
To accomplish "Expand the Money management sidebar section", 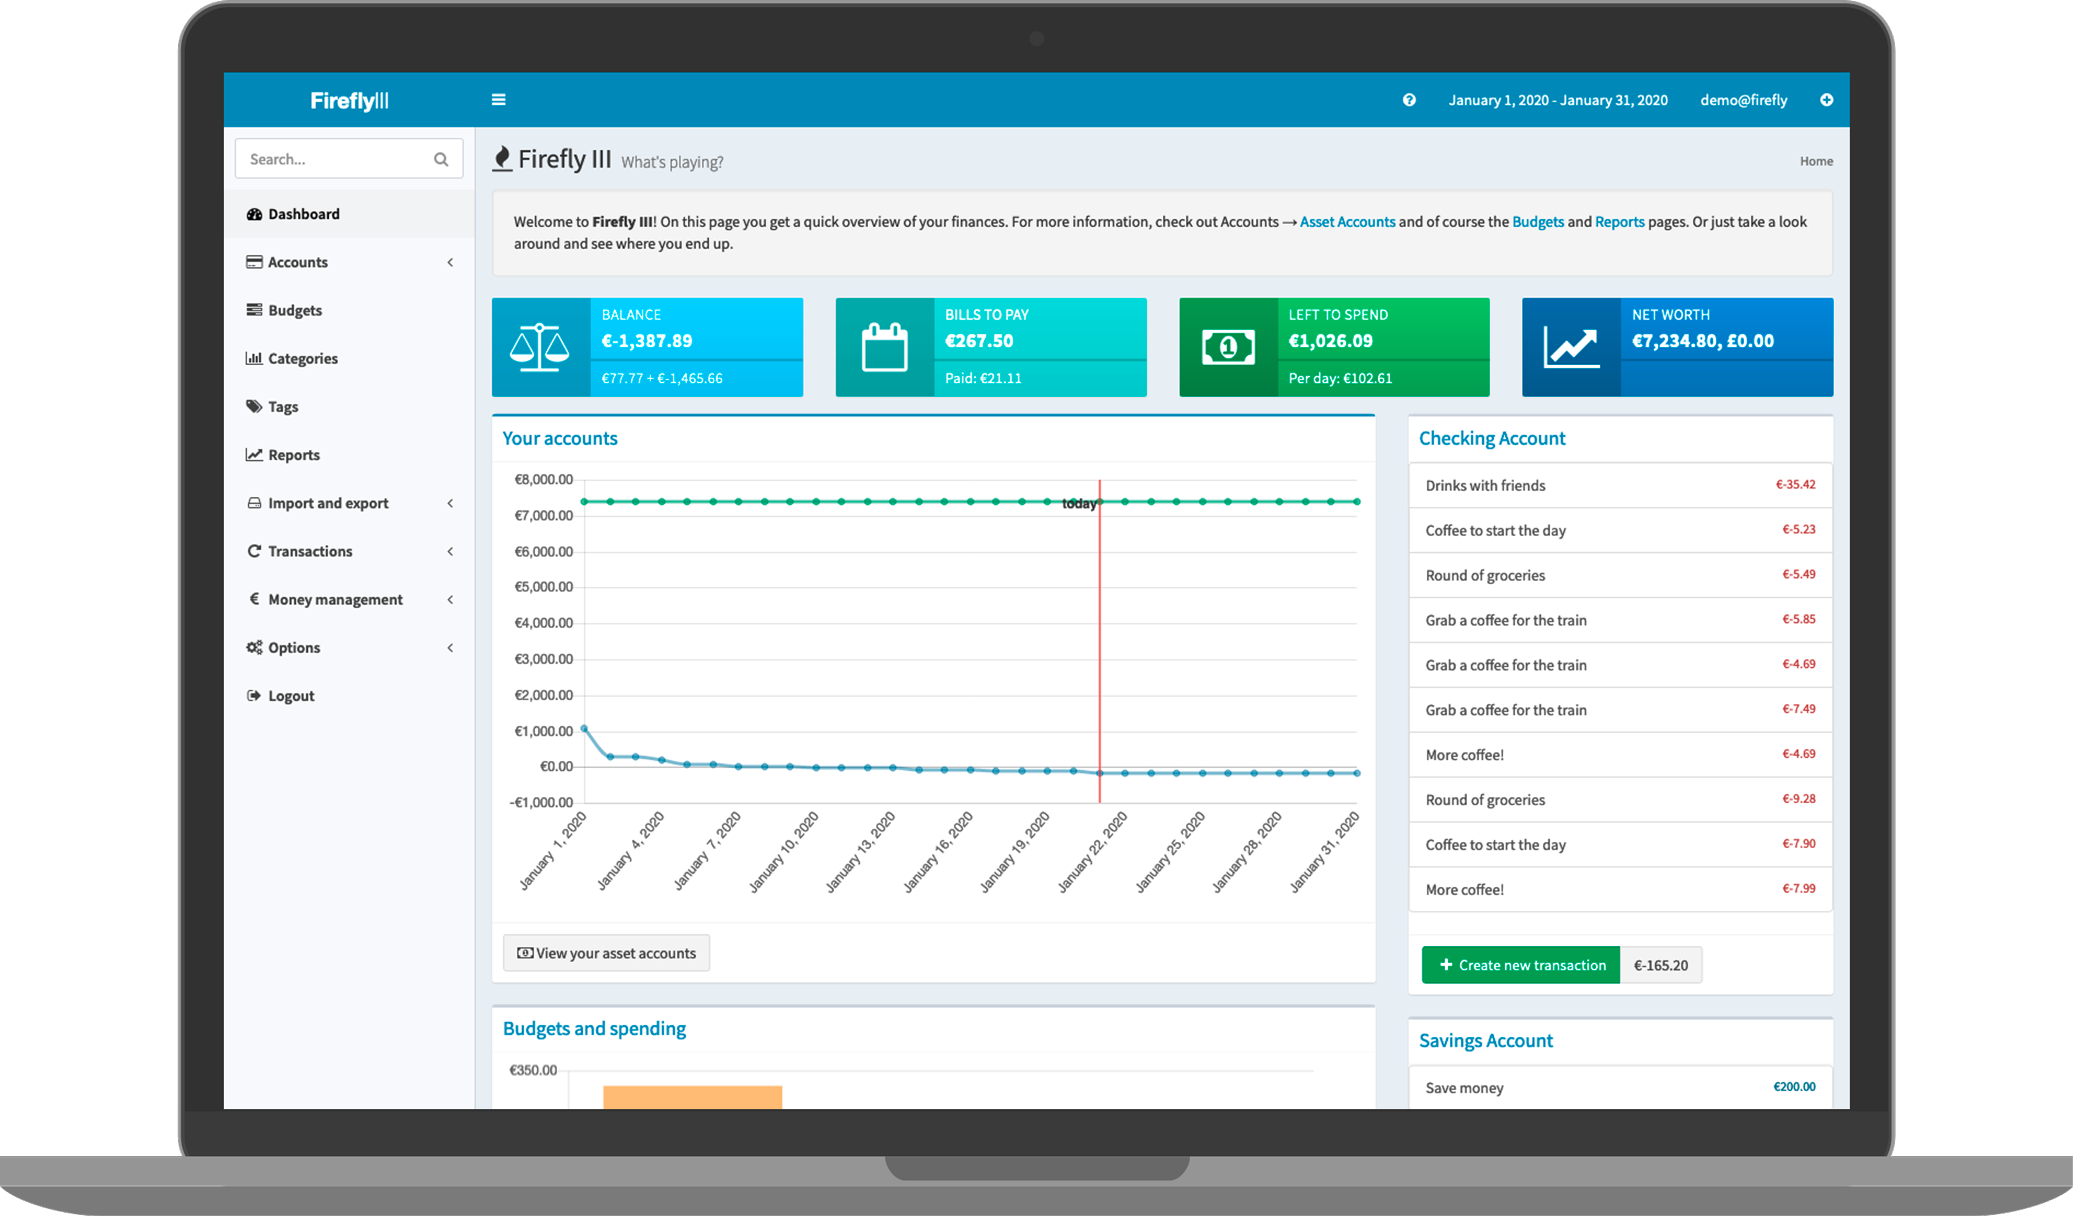I will [347, 598].
